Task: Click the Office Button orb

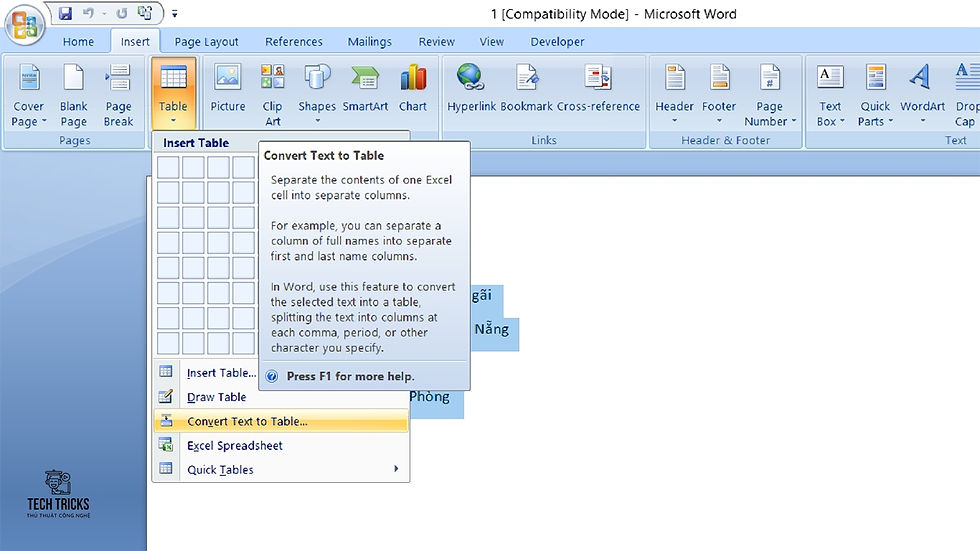Action: pos(24,25)
